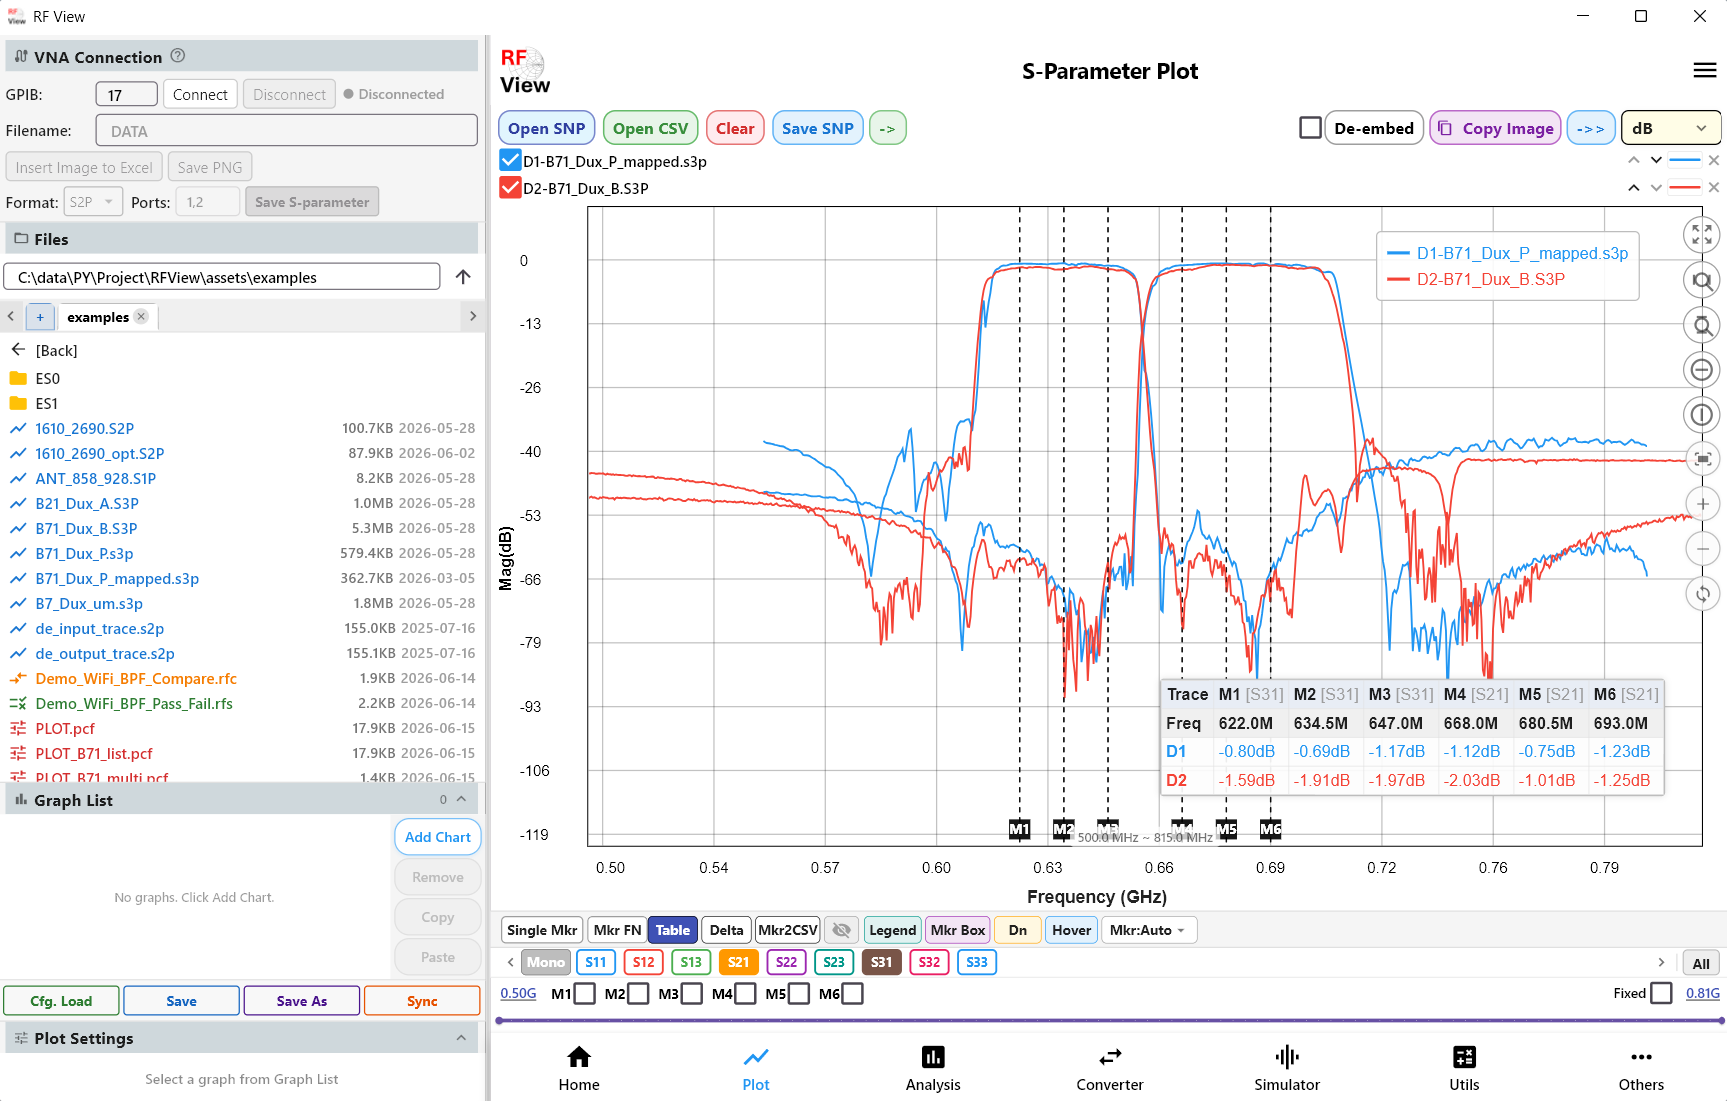The height and width of the screenshot is (1101, 1727).
Task: Click the horizontal line cursor circle icon
Action: point(1702,370)
